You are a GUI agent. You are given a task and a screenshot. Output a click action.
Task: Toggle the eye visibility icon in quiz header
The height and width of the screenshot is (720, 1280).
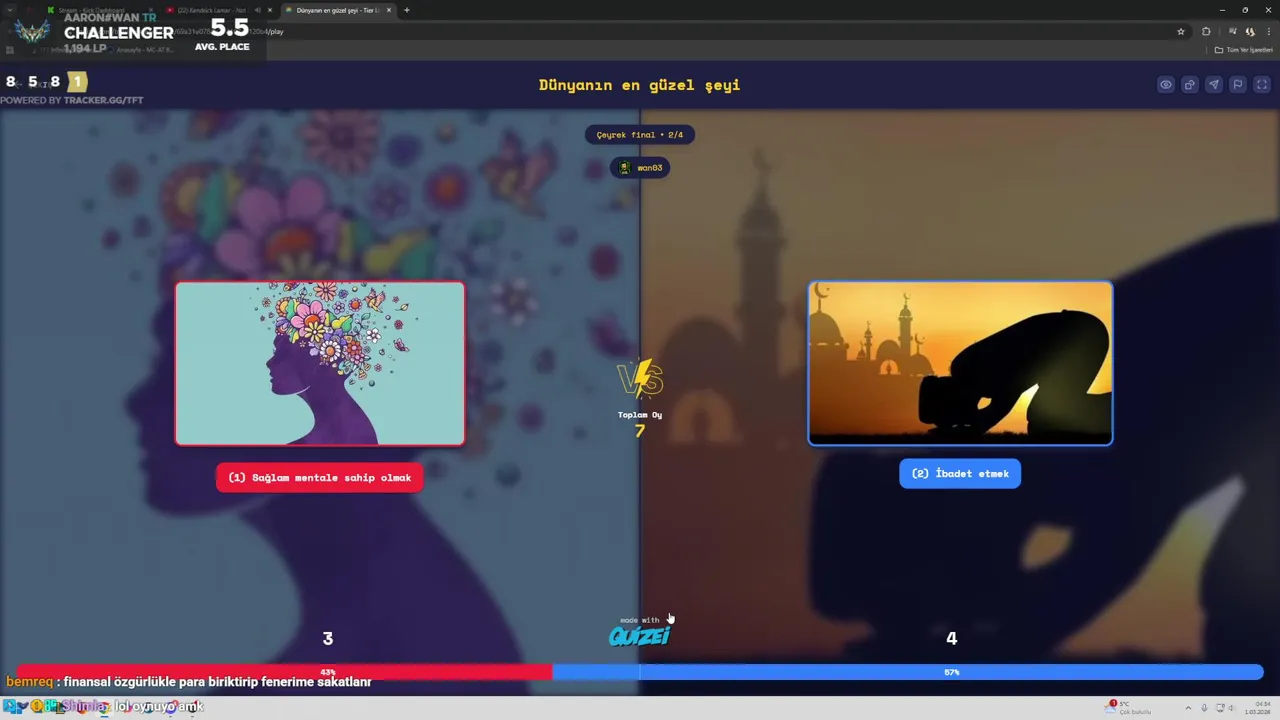(x=1166, y=85)
